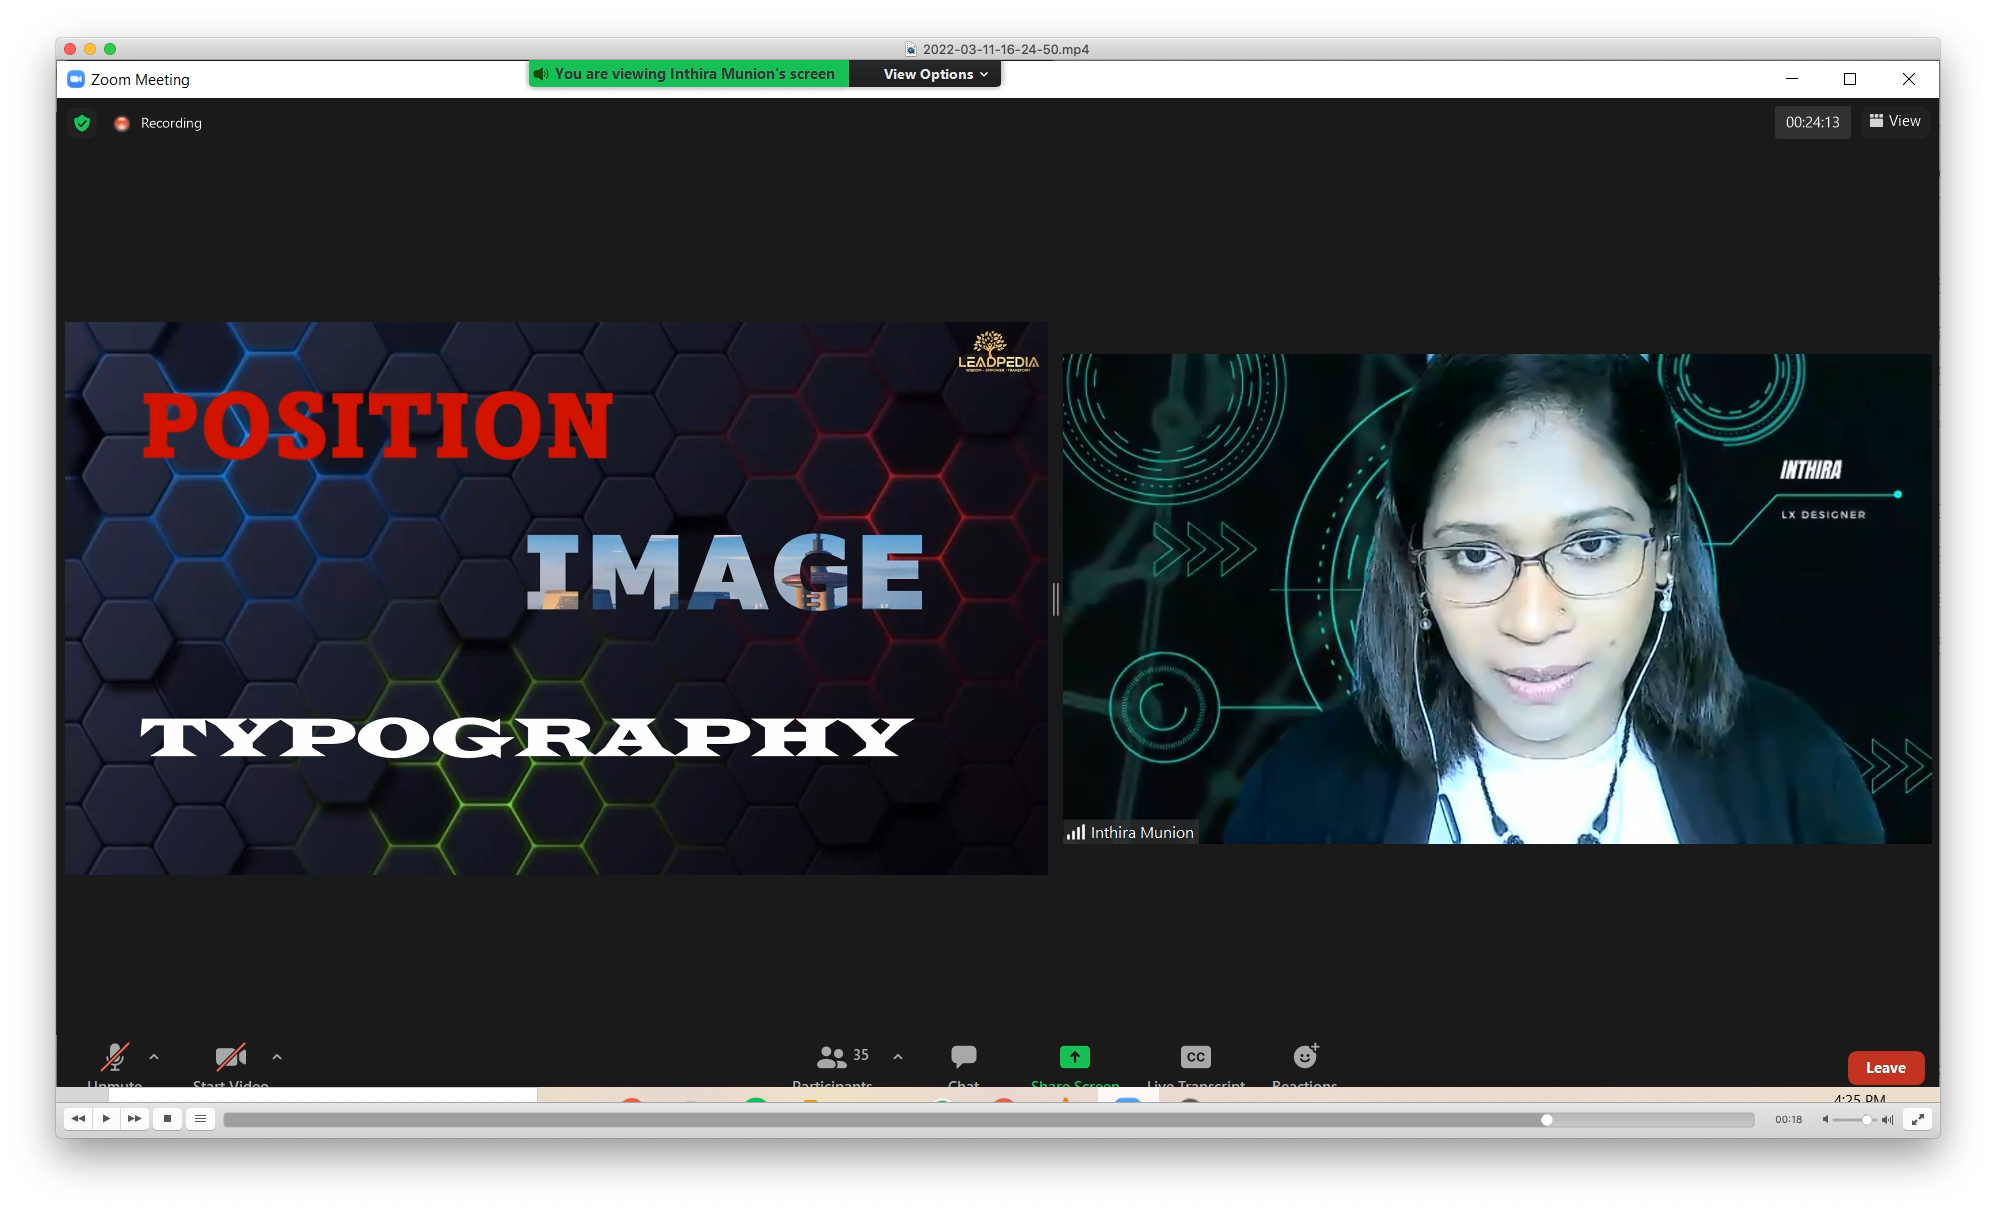Toggle the Start Video camera icon
The height and width of the screenshot is (1212, 1996).
(230, 1057)
